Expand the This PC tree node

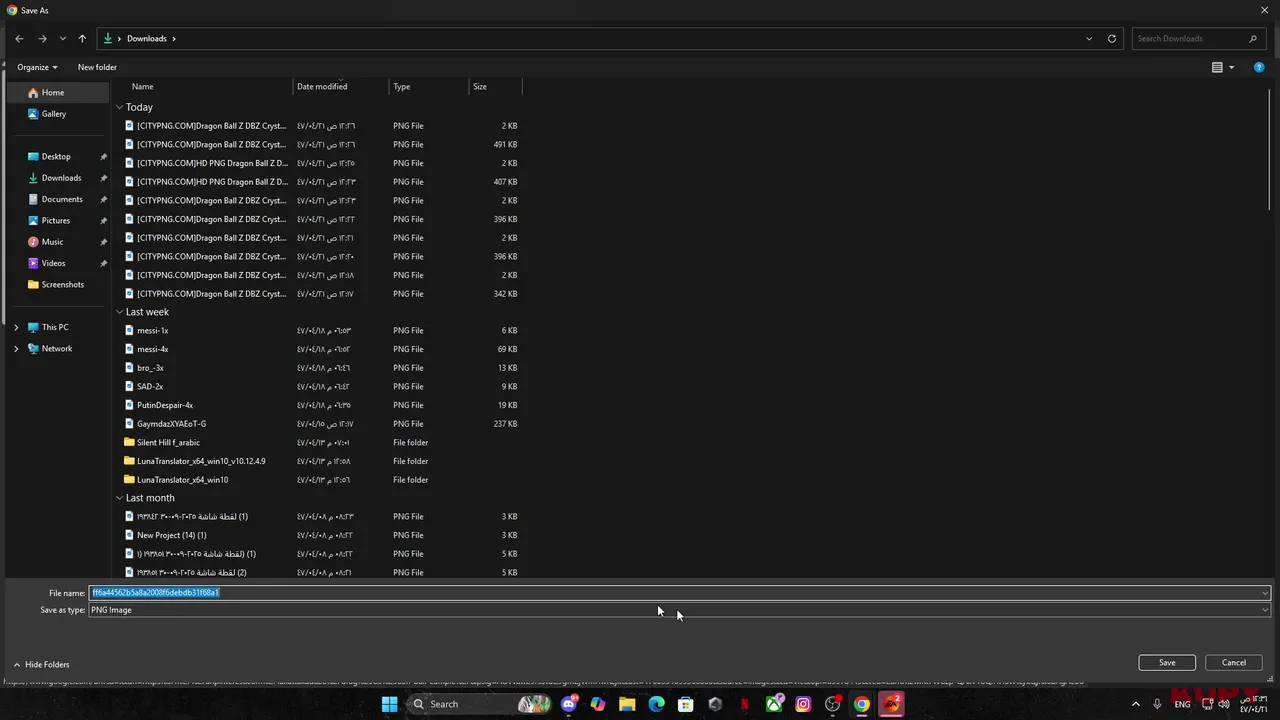16,327
